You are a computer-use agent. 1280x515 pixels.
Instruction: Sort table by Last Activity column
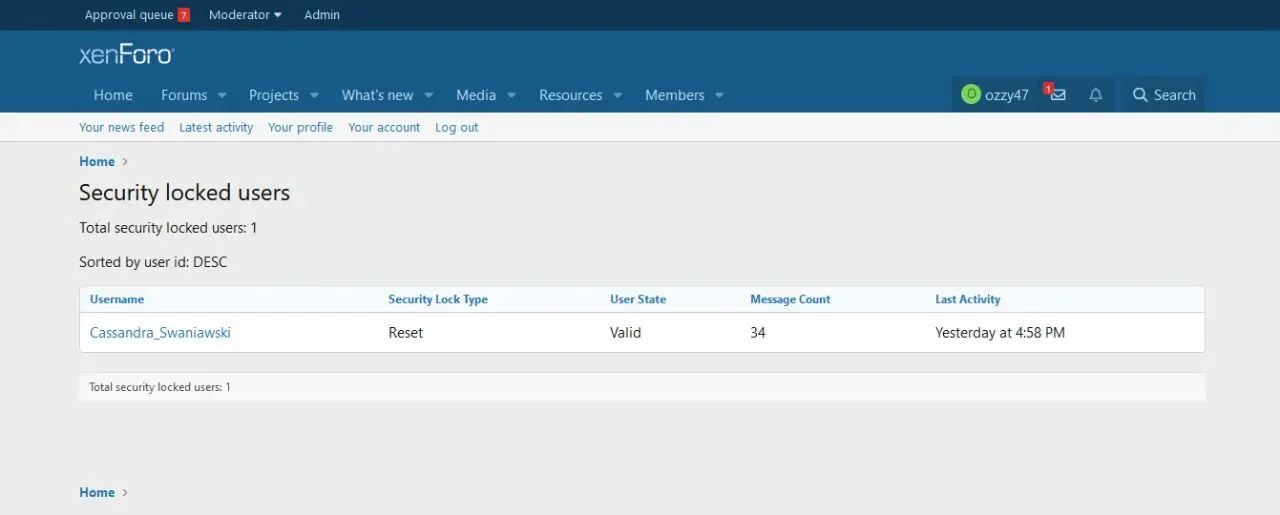(967, 299)
